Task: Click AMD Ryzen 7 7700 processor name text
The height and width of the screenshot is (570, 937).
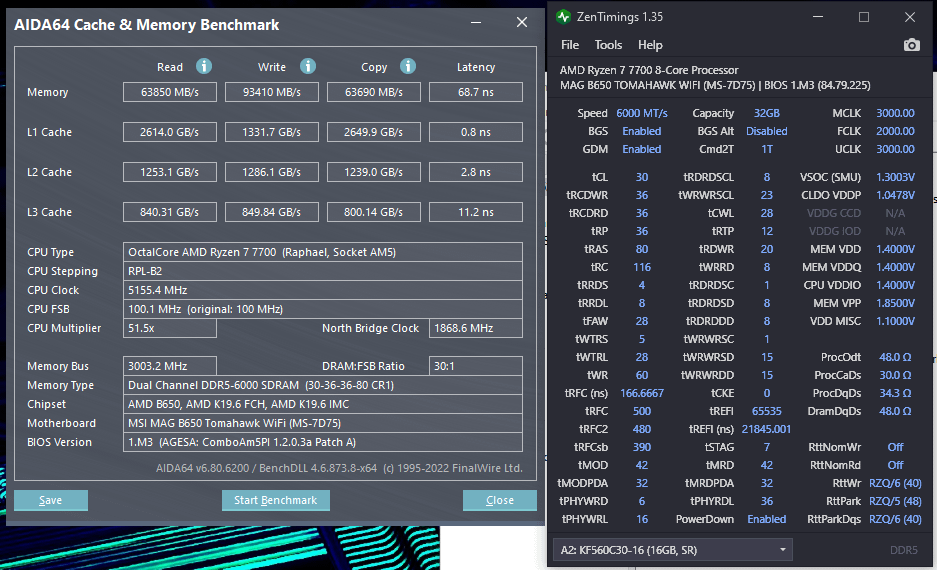Action: pyautogui.click(x=649, y=70)
